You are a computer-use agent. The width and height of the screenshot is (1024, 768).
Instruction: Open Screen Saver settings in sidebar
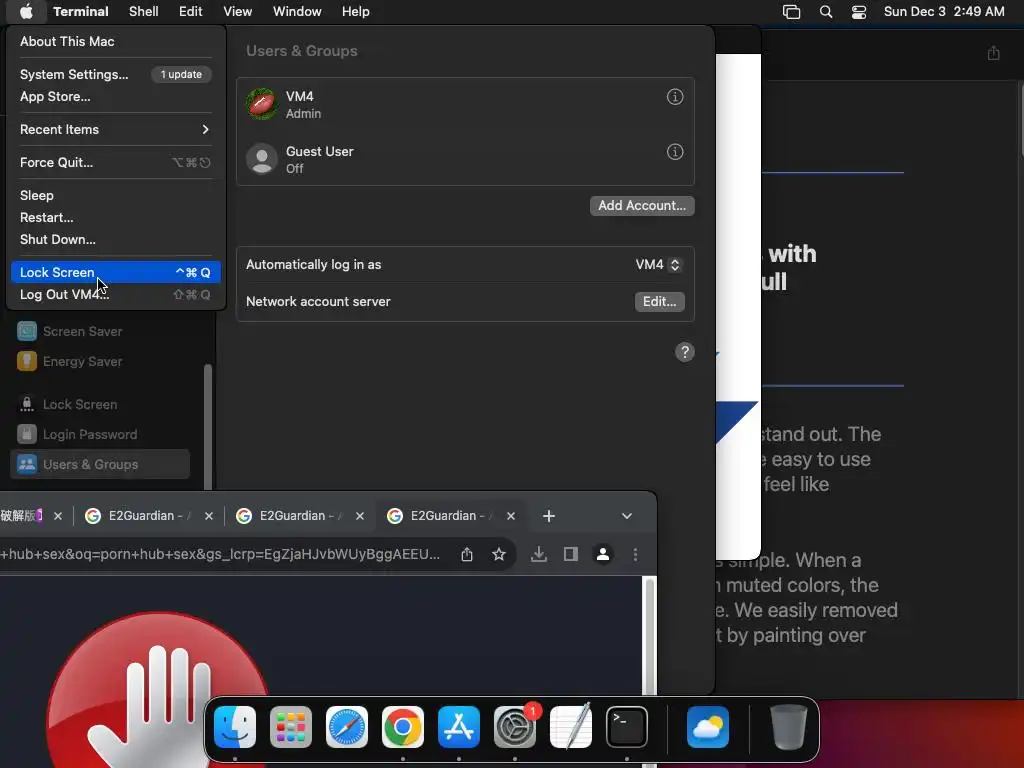click(x=101, y=332)
